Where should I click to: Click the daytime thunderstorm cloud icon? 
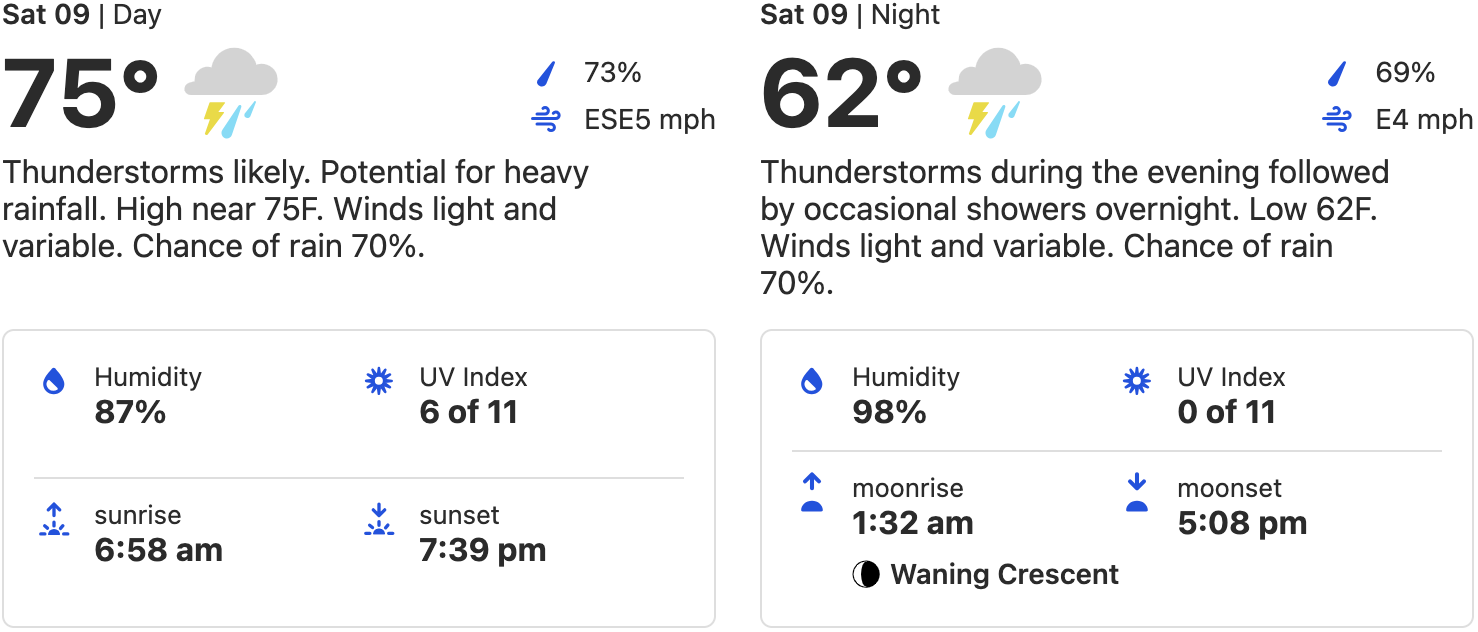coord(231,92)
